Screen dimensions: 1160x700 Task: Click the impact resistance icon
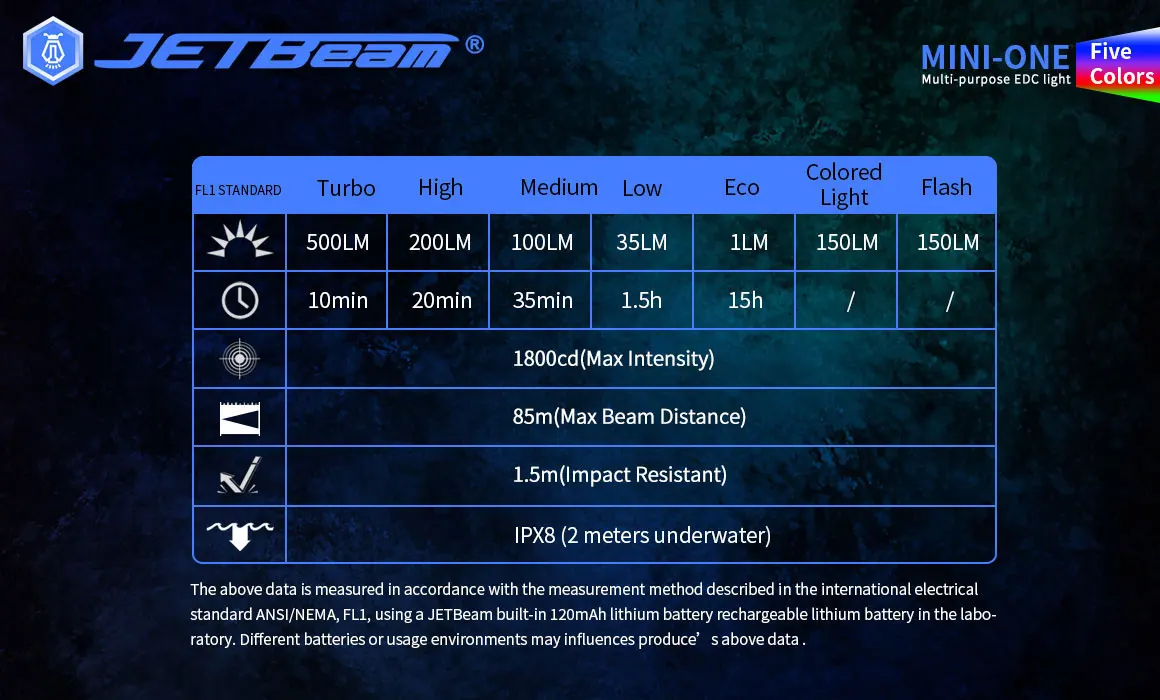(240, 475)
